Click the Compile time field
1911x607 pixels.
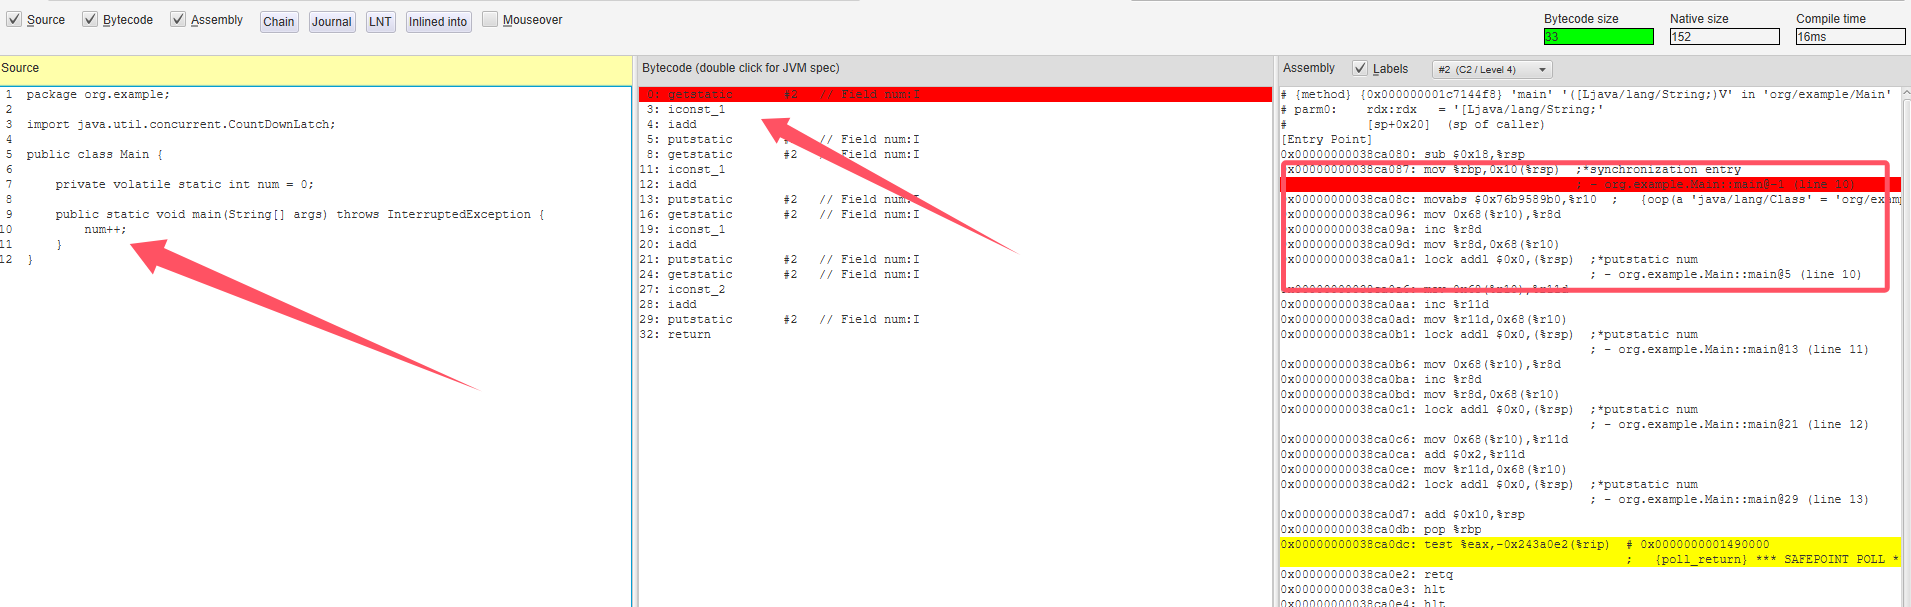pos(1850,37)
